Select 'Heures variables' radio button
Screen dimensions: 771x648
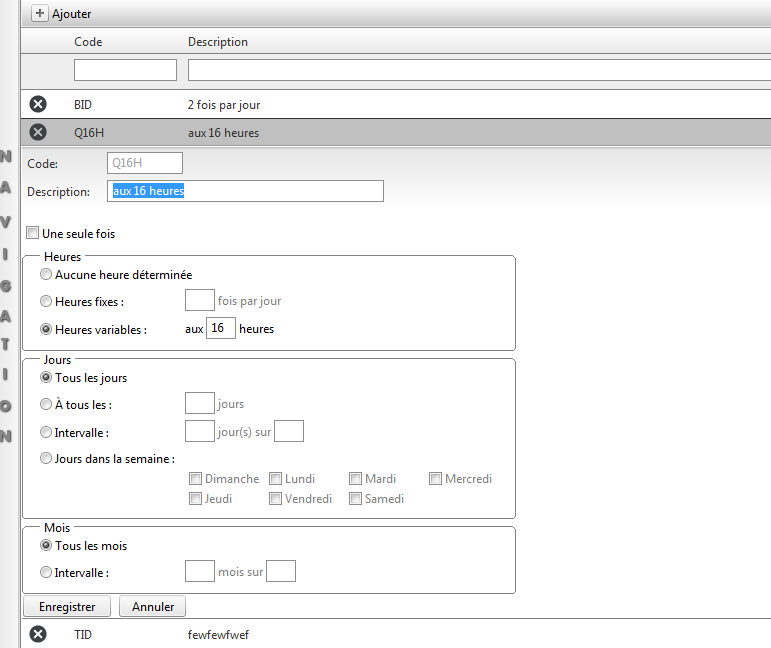pyautogui.click(x=46, y=329)
